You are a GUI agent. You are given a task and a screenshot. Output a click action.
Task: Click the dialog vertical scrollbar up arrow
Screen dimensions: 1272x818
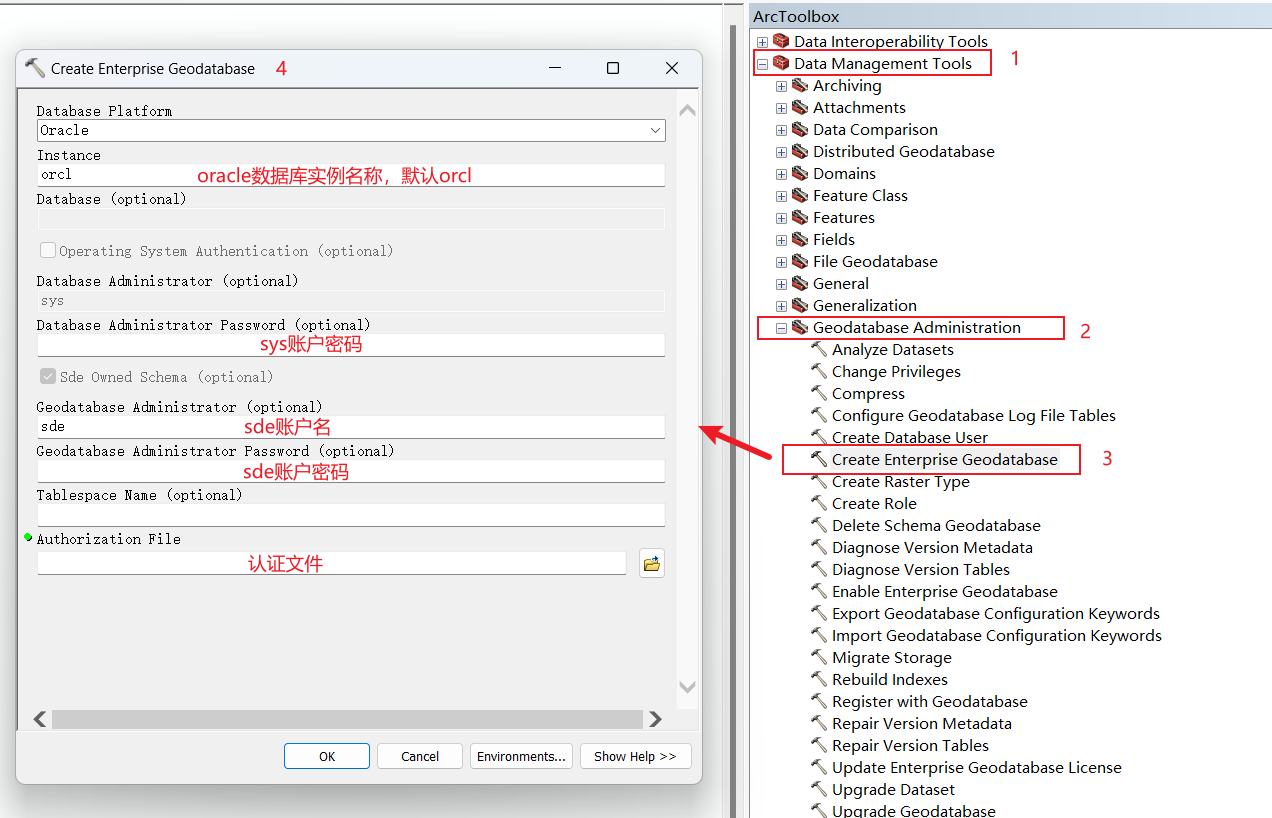coord(687,110)
